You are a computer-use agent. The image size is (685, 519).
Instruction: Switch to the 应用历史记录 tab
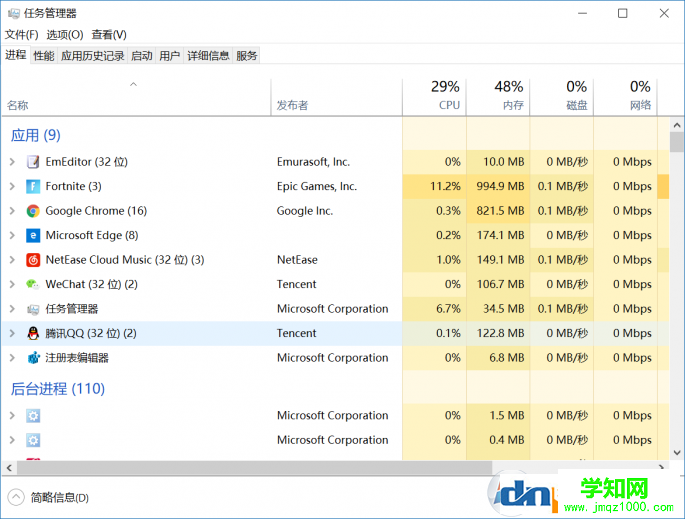pos(93,55)
